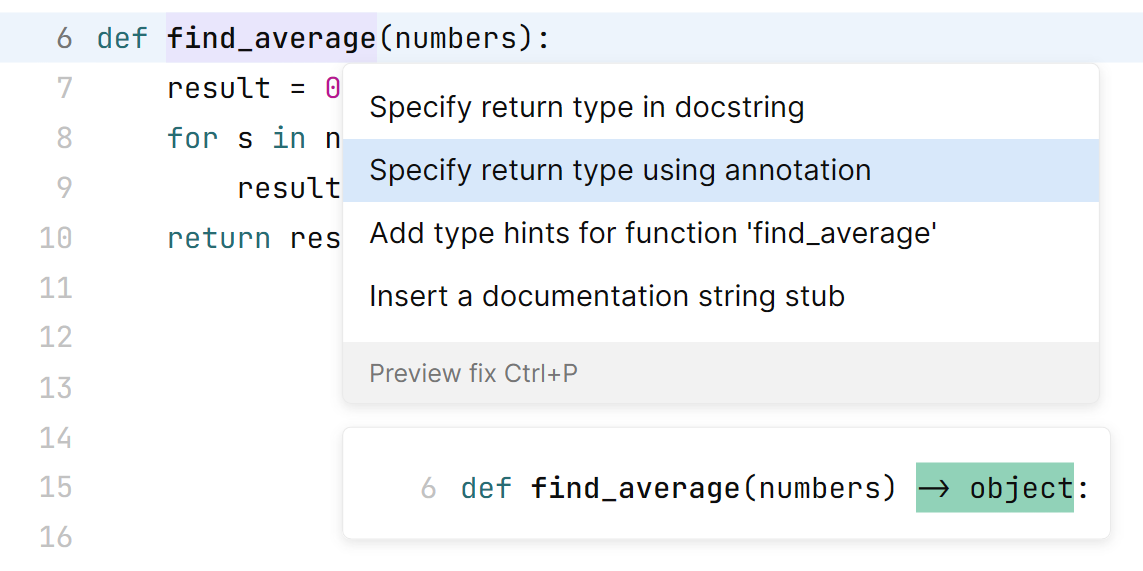This screenshot has width=1143, height=571.
Task: Click the 'def' keyword on editor line 6
Action: (122, 39)
